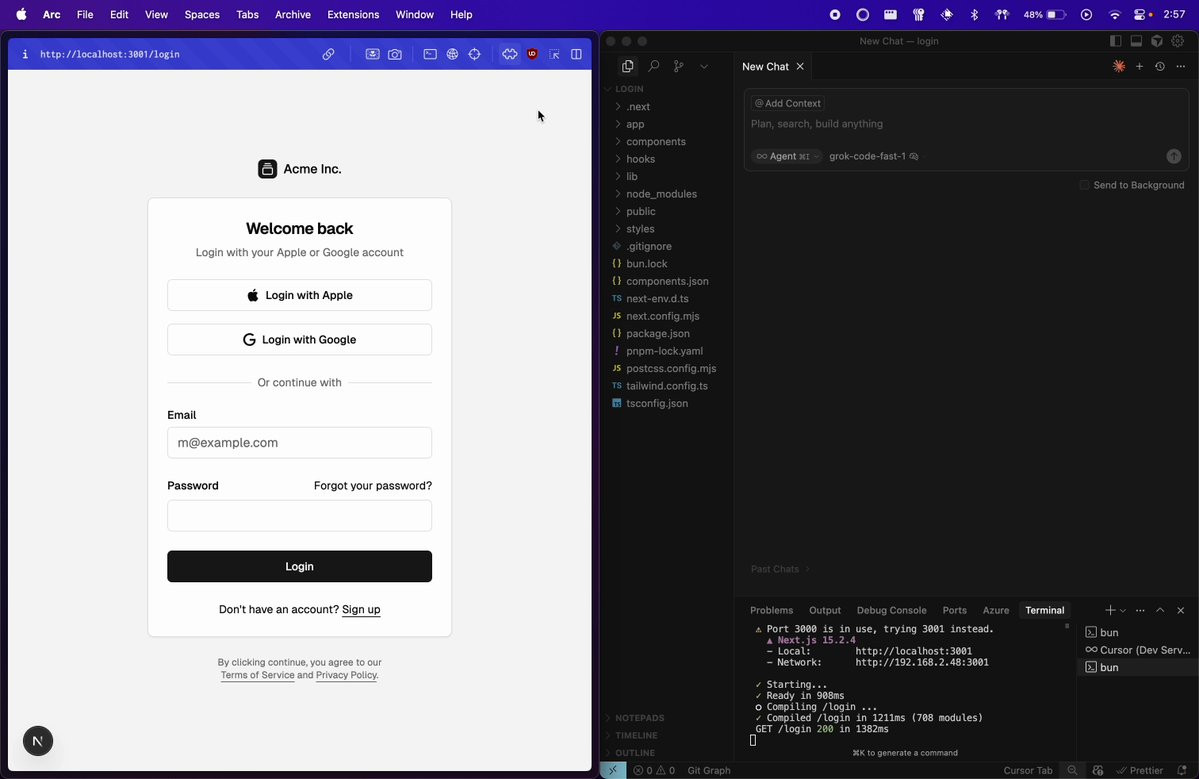Viewport: 1199px width, 779px height.
Task: Click the black Login button
Action: tap(300, 566)
